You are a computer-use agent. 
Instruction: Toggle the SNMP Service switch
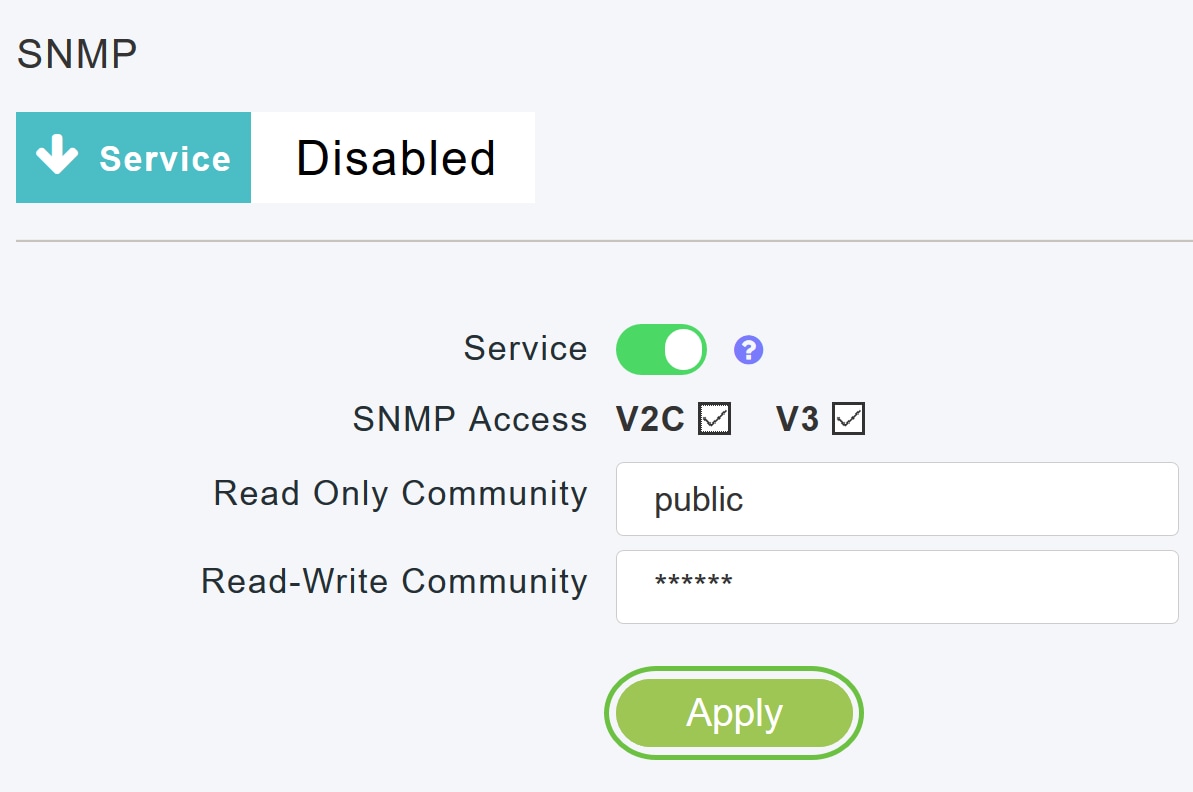[x=661, y=350]
